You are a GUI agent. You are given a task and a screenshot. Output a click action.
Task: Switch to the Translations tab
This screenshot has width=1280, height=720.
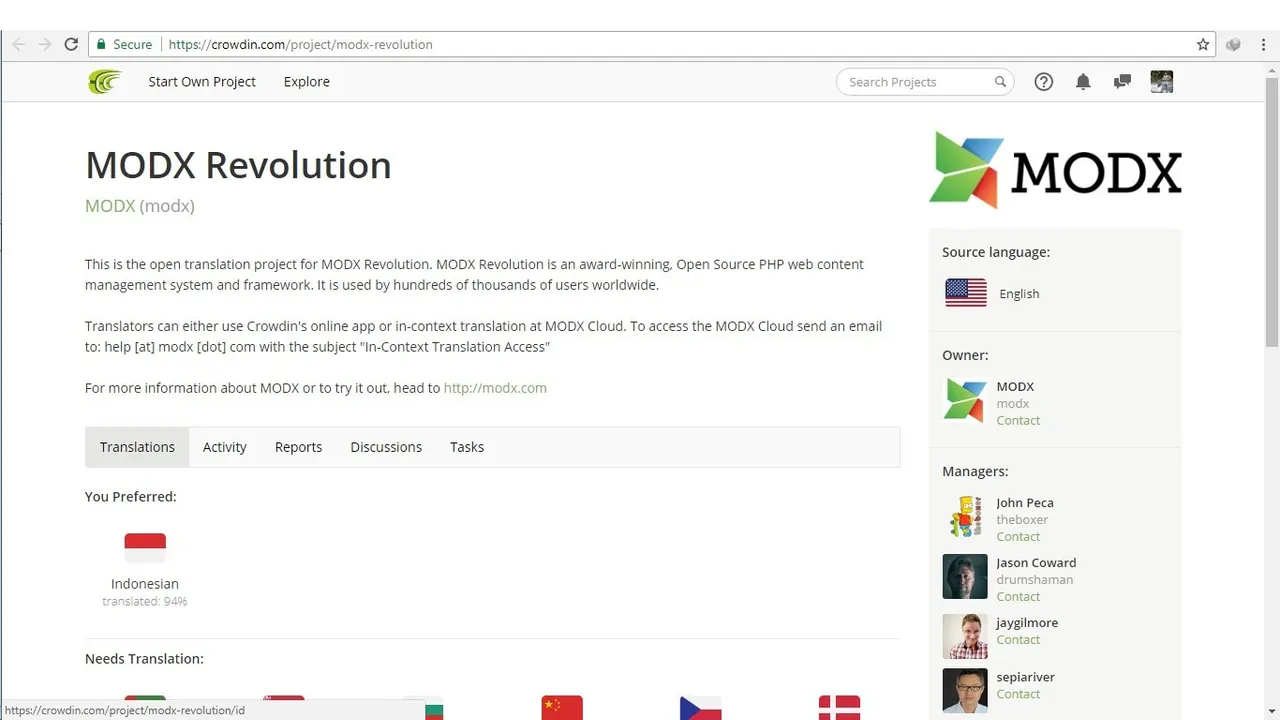coord(137,447)
